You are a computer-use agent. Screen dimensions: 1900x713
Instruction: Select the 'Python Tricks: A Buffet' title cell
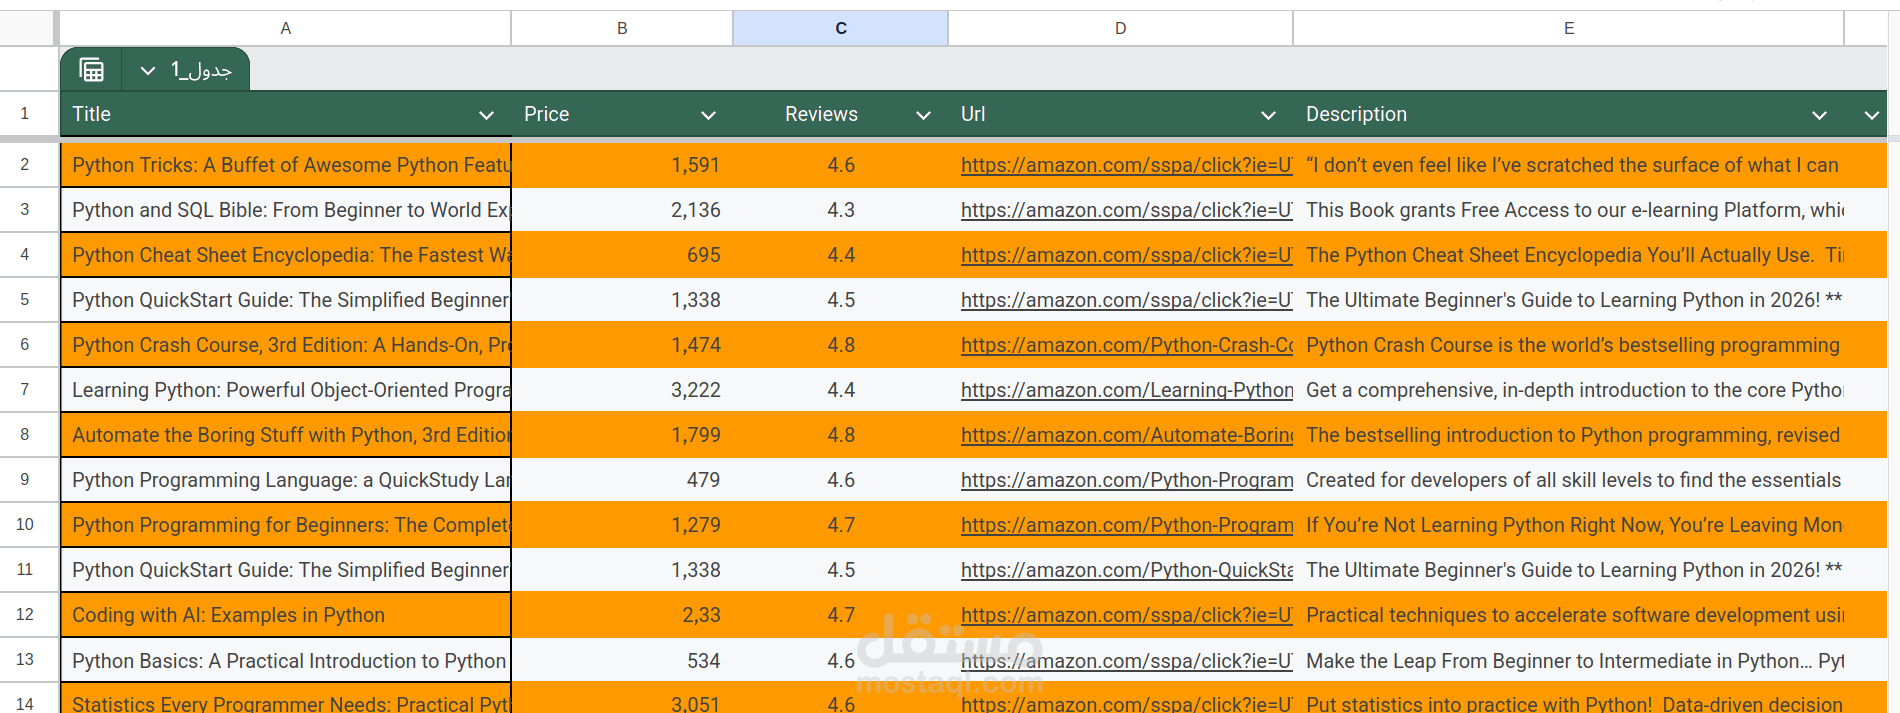[x=286, y=165]
